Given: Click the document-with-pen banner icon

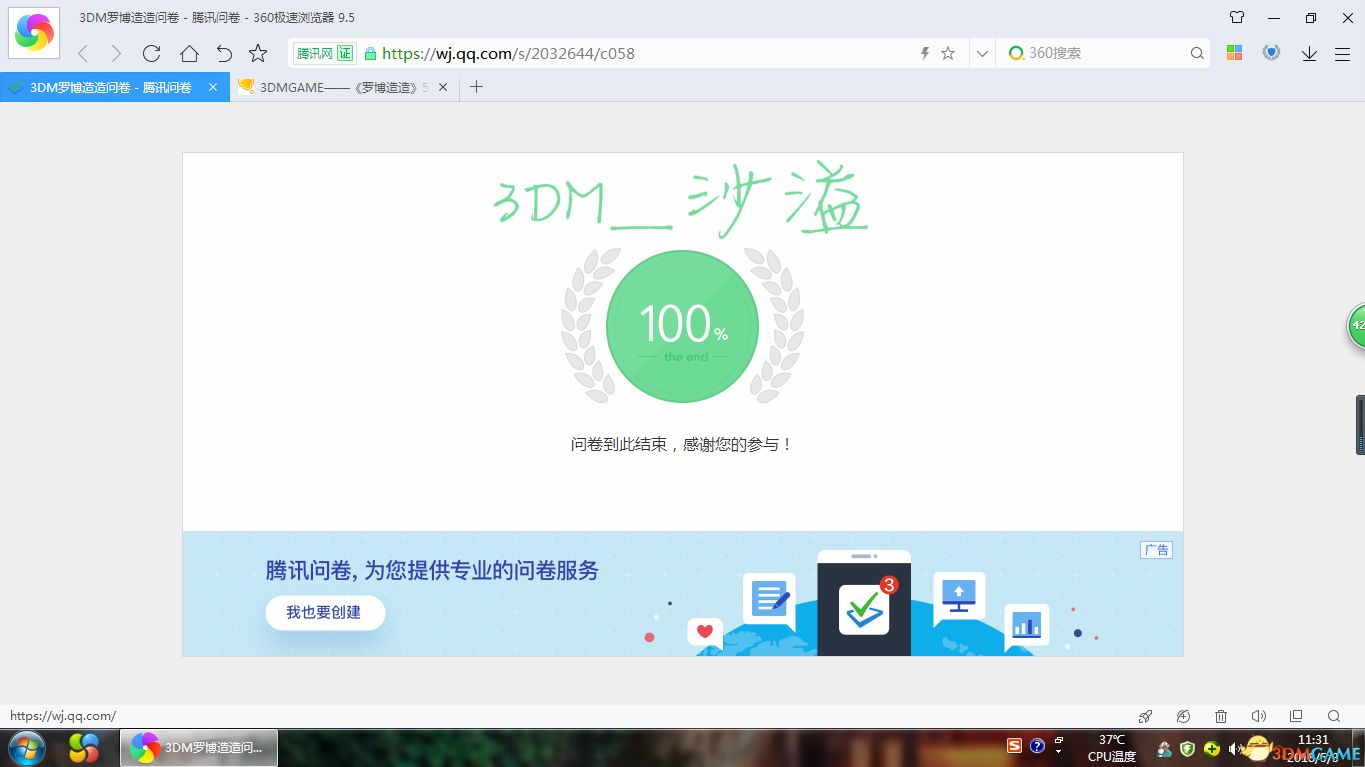Looking at the screenshot, I should pyautogui.click(x=769, y=600).
